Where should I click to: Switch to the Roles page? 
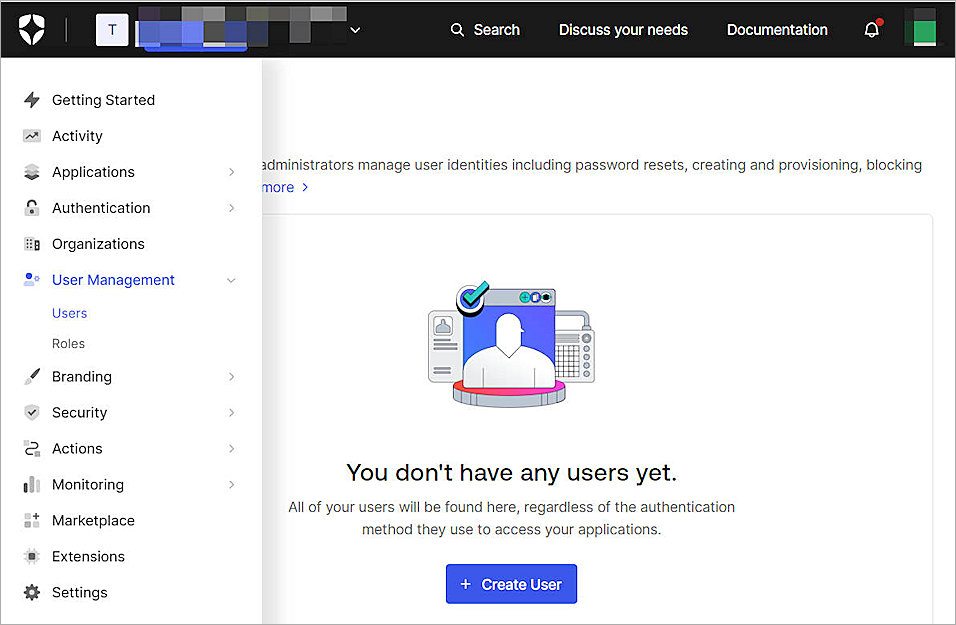[67, 343]
